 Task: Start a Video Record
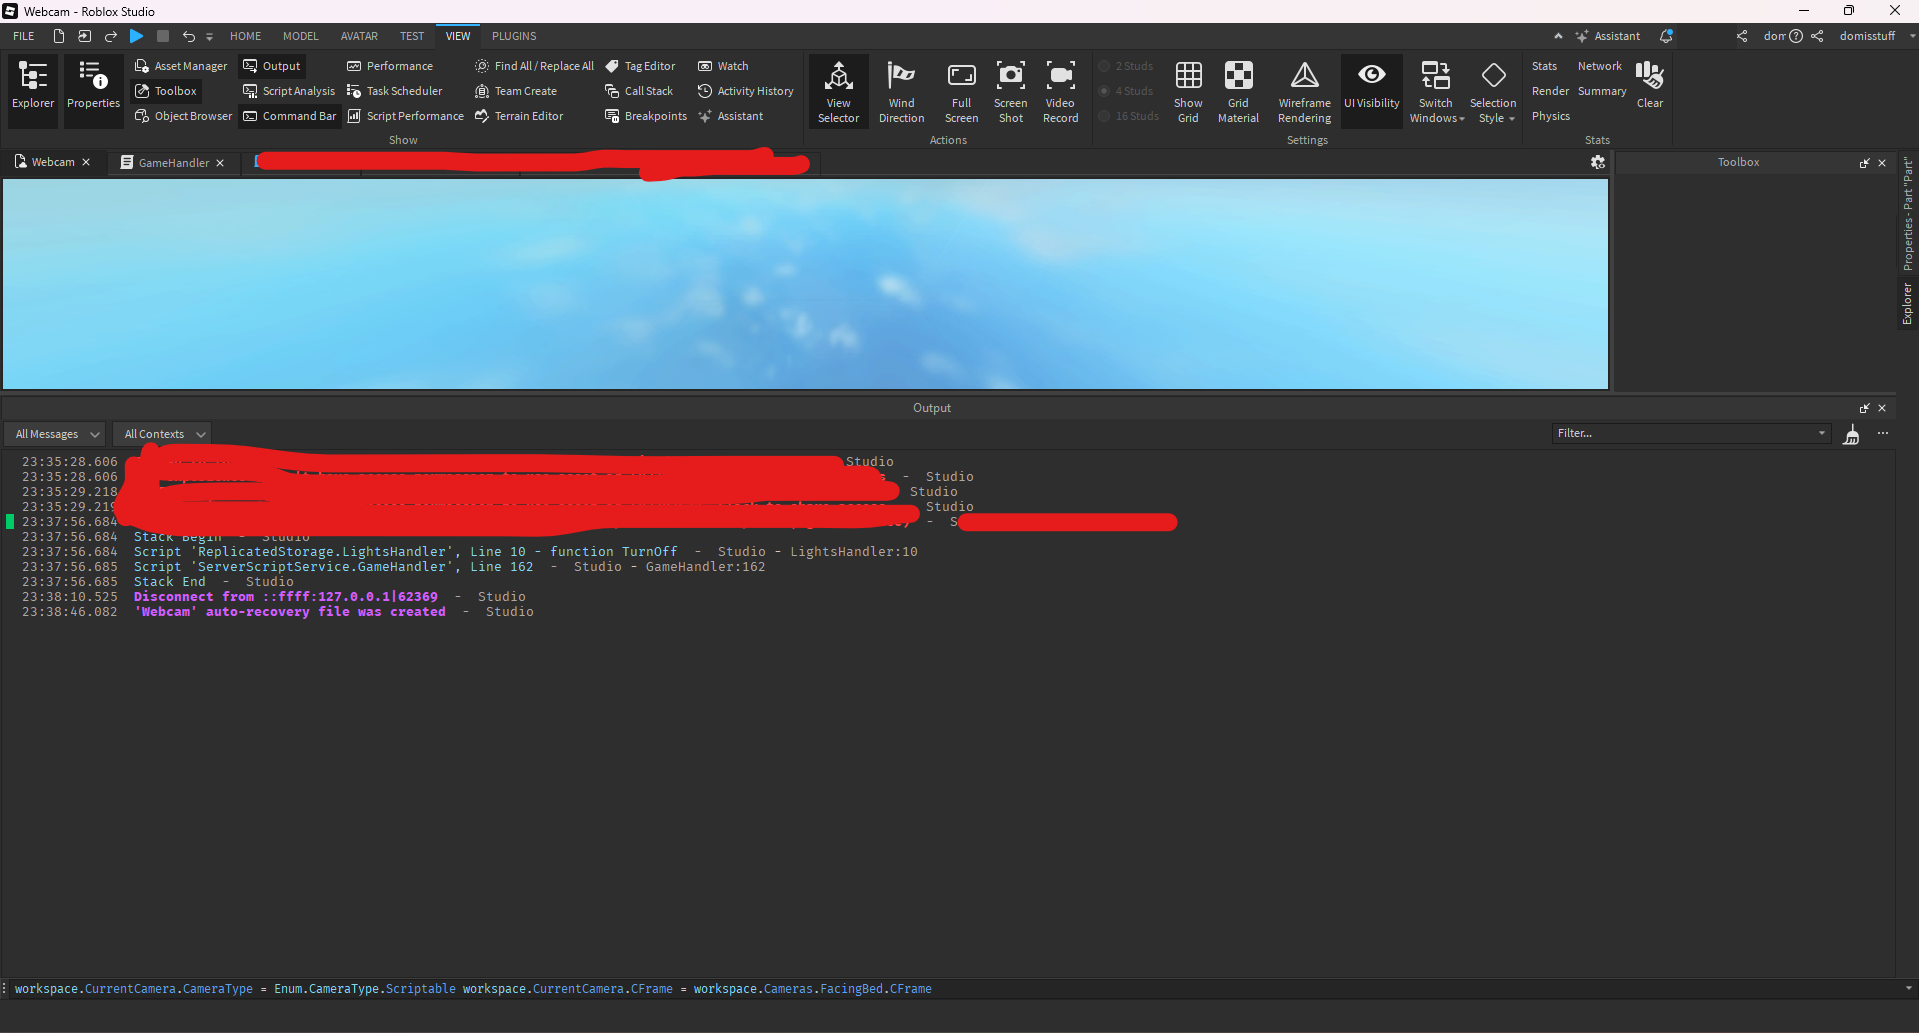coord(1060,90)
